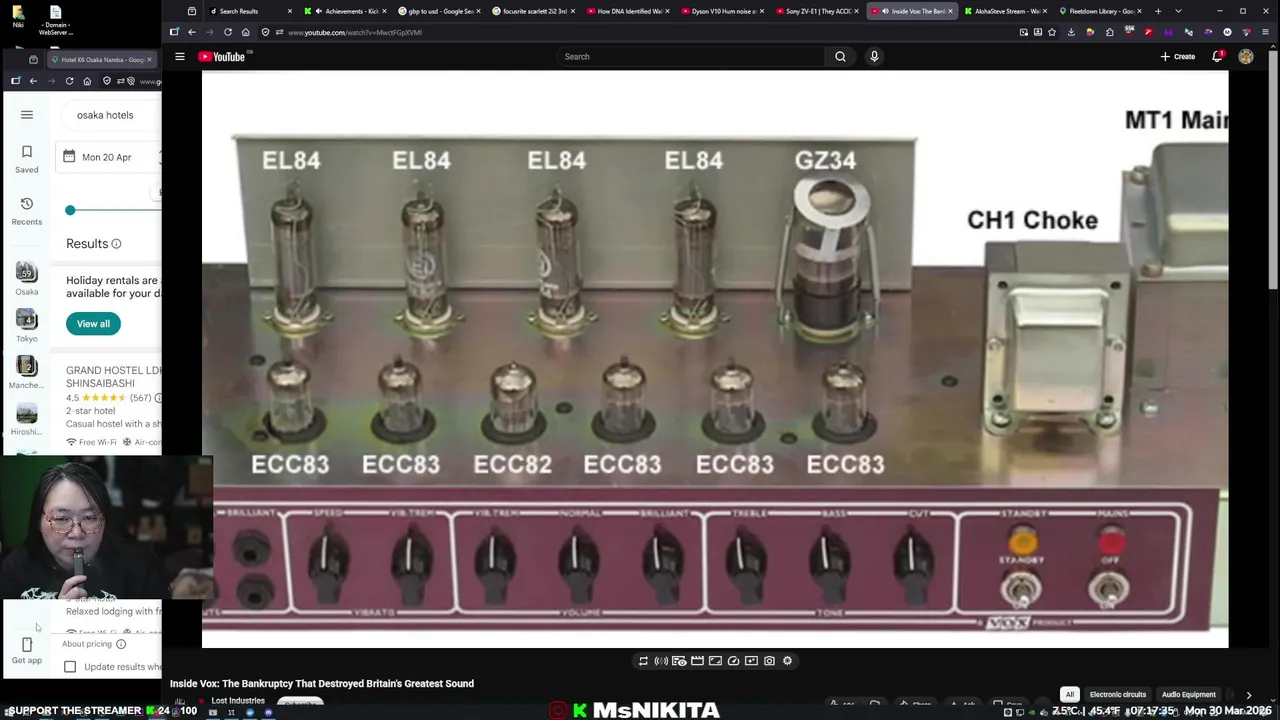Go back in the Google Maps window

tap(33, 81)
